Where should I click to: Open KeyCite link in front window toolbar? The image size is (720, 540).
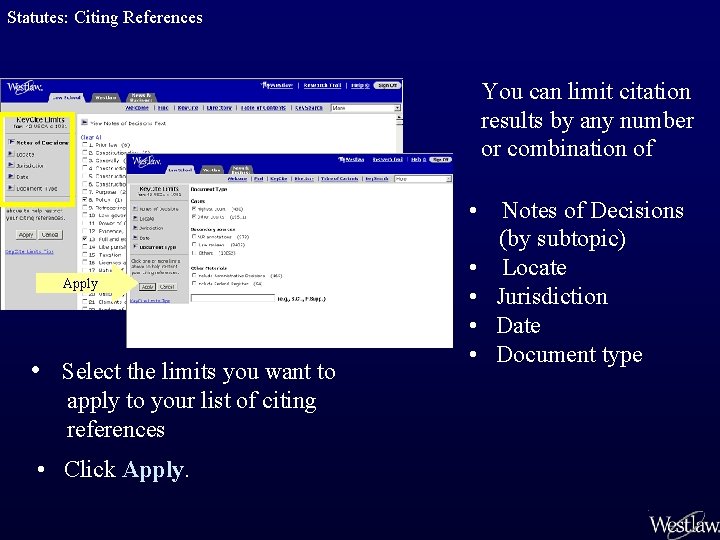pyautogui.click(x=279, y=179)
